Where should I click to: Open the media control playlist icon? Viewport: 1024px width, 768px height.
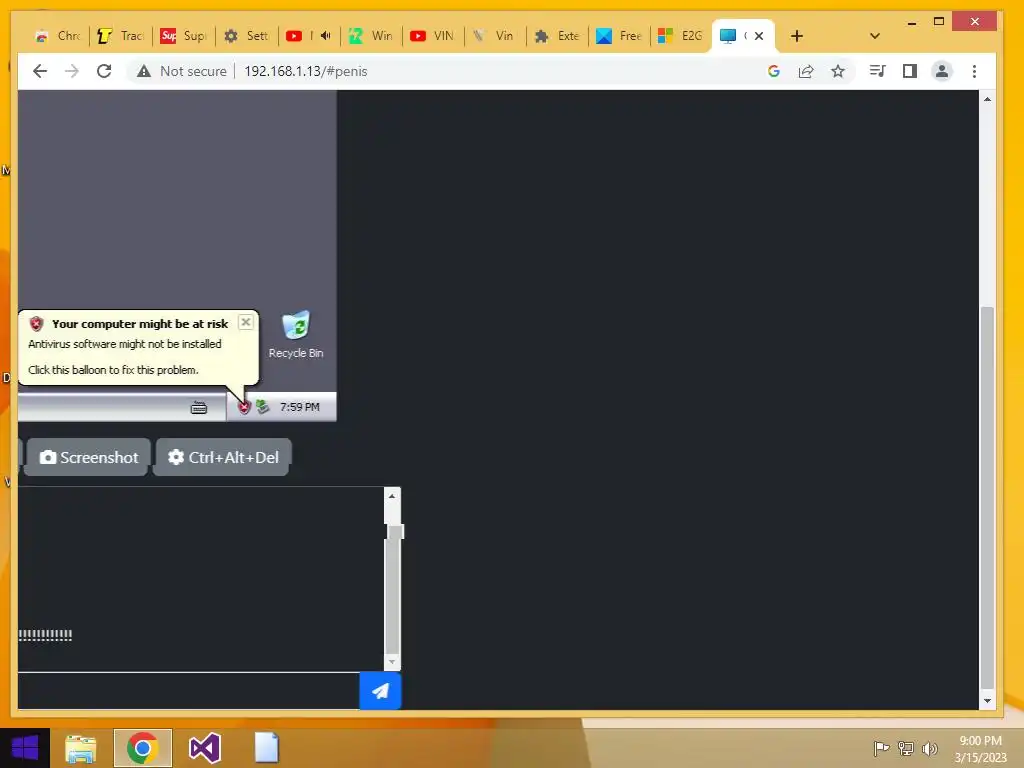point(878,71)
